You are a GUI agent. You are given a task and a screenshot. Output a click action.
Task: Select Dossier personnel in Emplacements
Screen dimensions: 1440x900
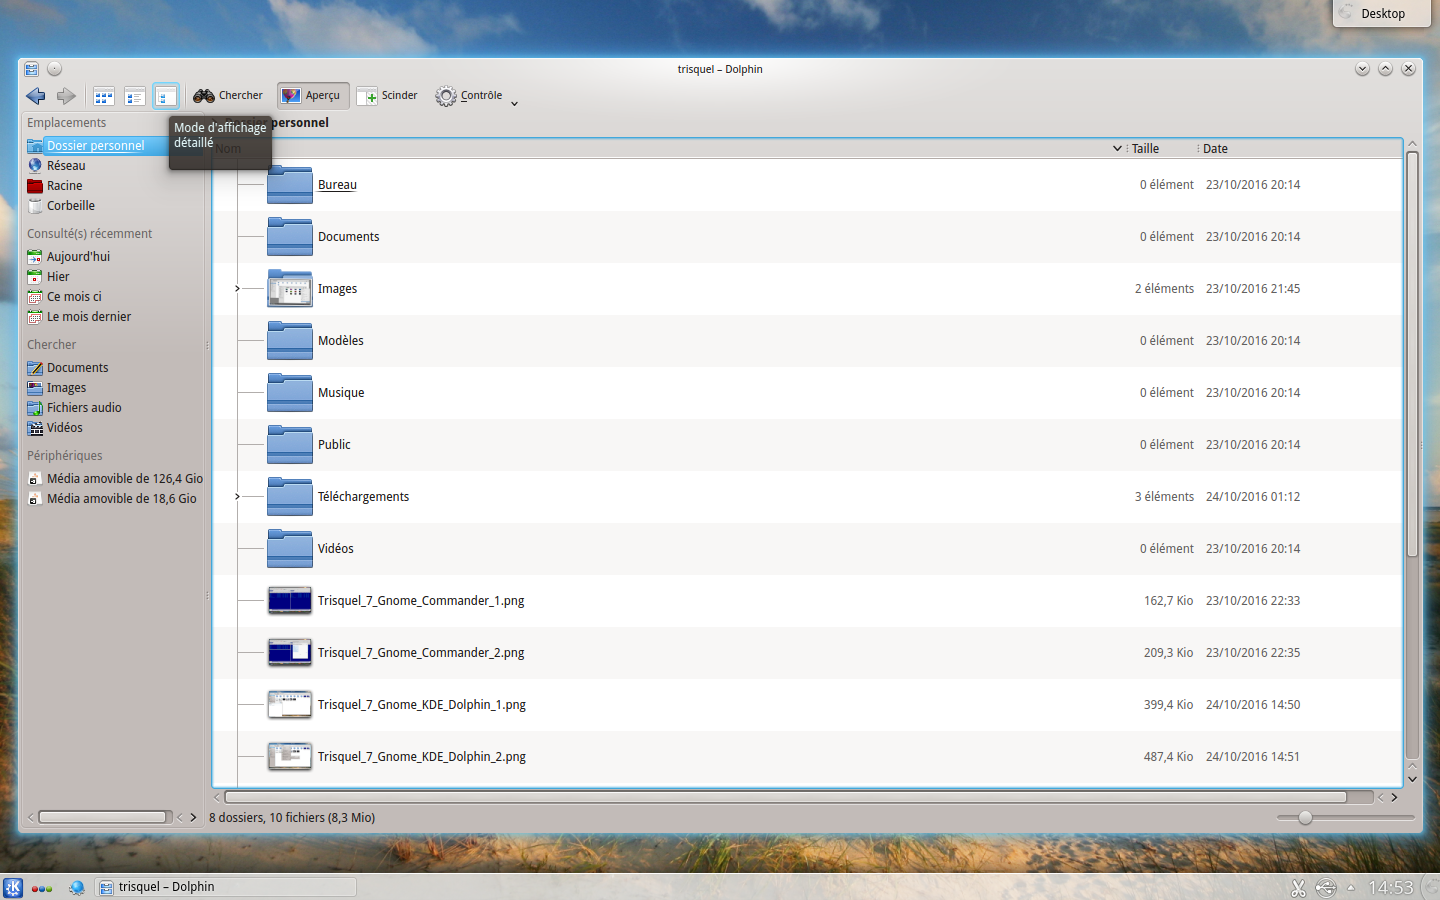pos(95,146)
